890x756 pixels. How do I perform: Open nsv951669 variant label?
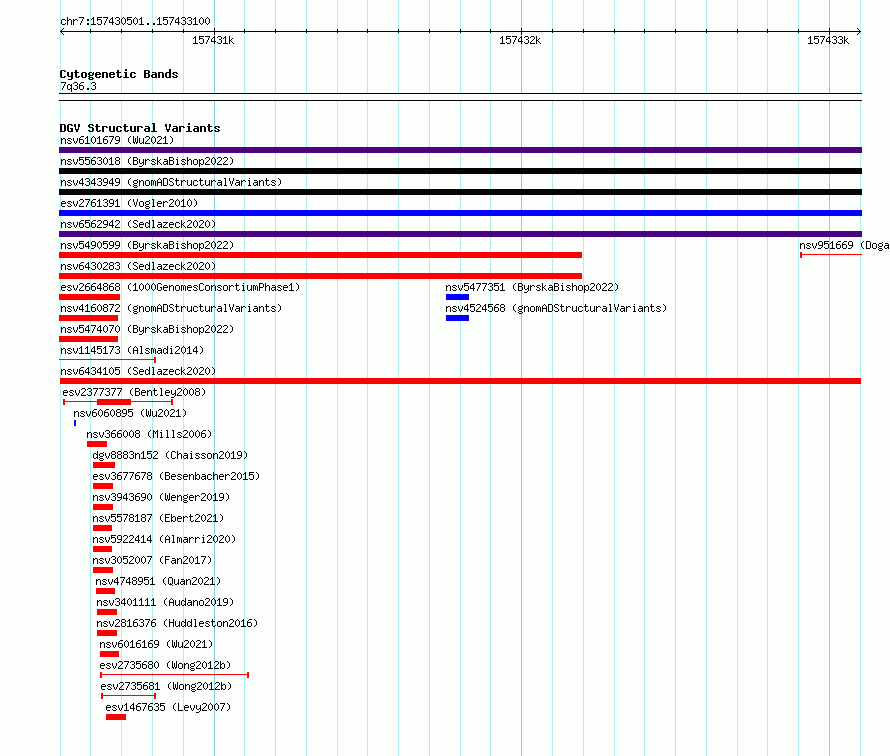click(844, 245)
